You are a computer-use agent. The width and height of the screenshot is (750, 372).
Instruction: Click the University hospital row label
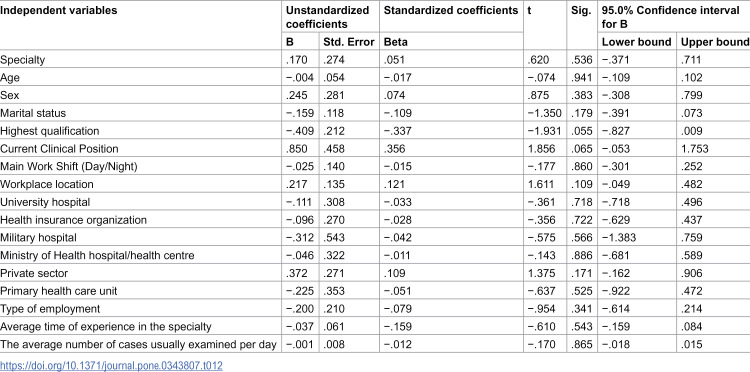(x=45, y=202)
